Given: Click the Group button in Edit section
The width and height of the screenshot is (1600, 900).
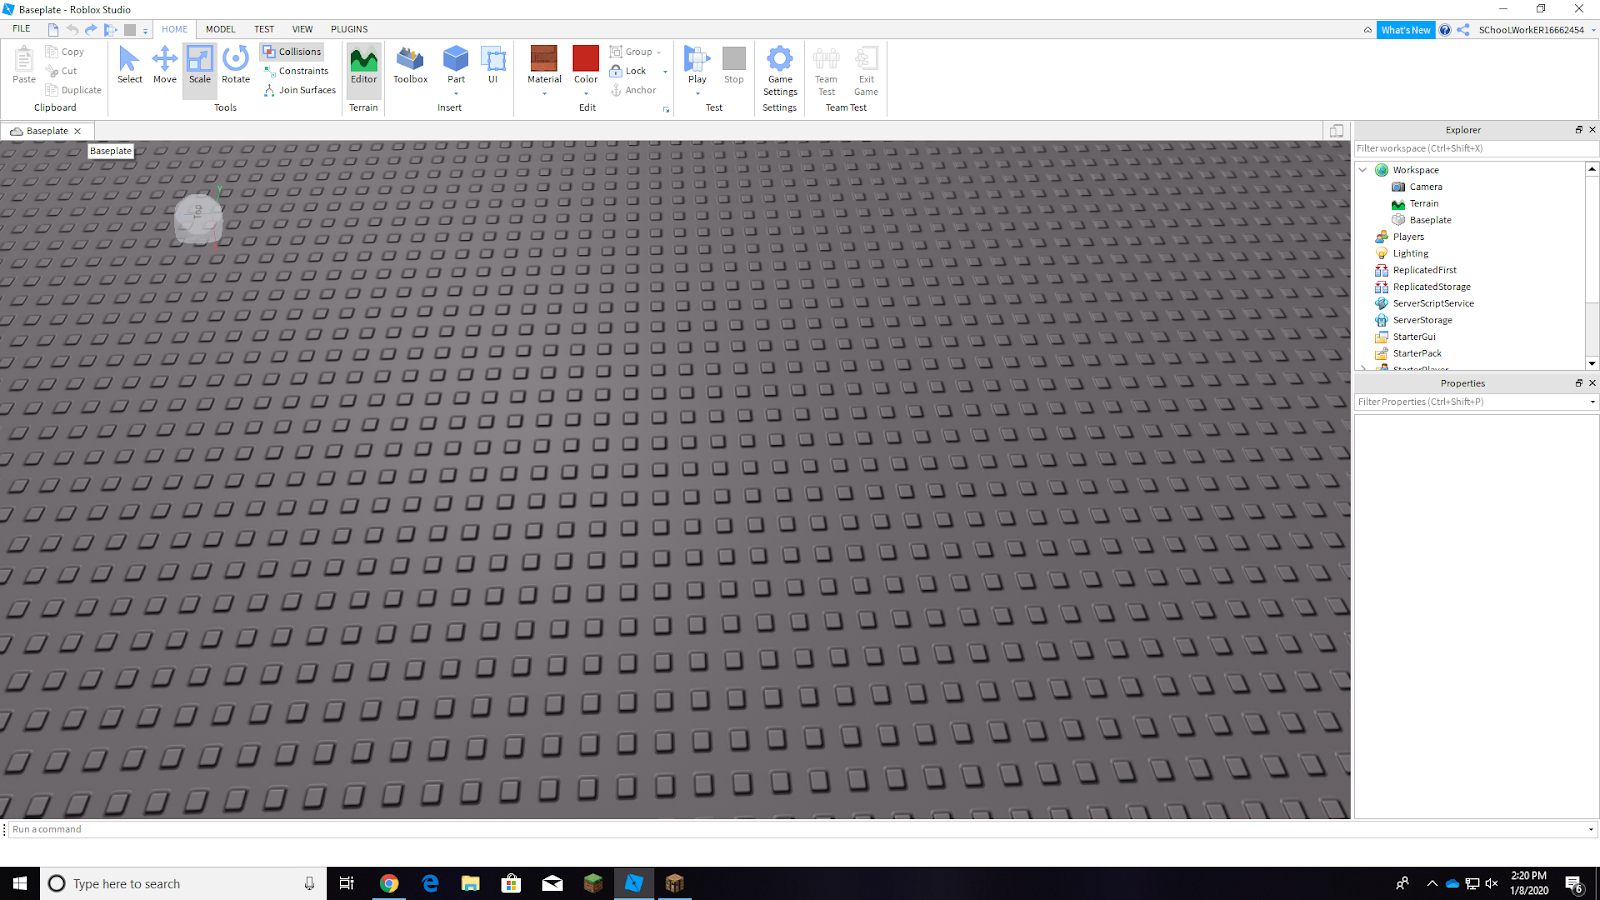Looking at the screenshot, I should point(631,52).
